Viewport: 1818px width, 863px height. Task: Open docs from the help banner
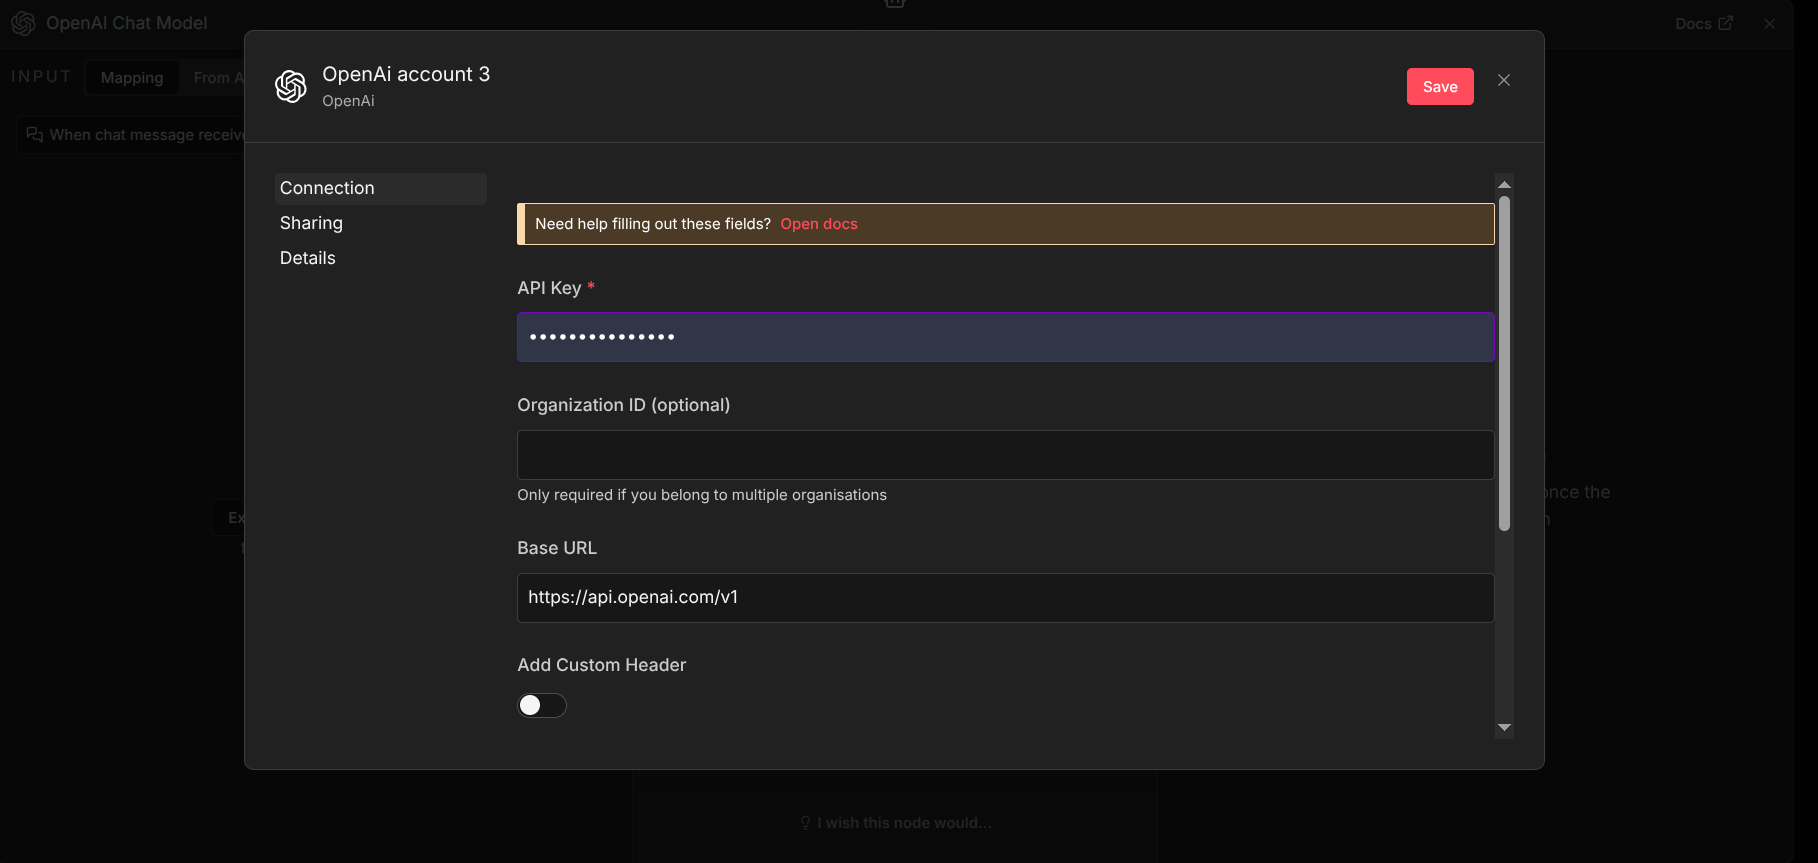pos(818,223)
